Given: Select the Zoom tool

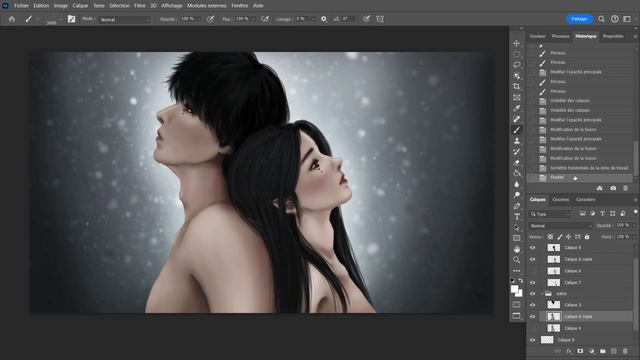Looking at the screenshot, I should pos(517,260).
